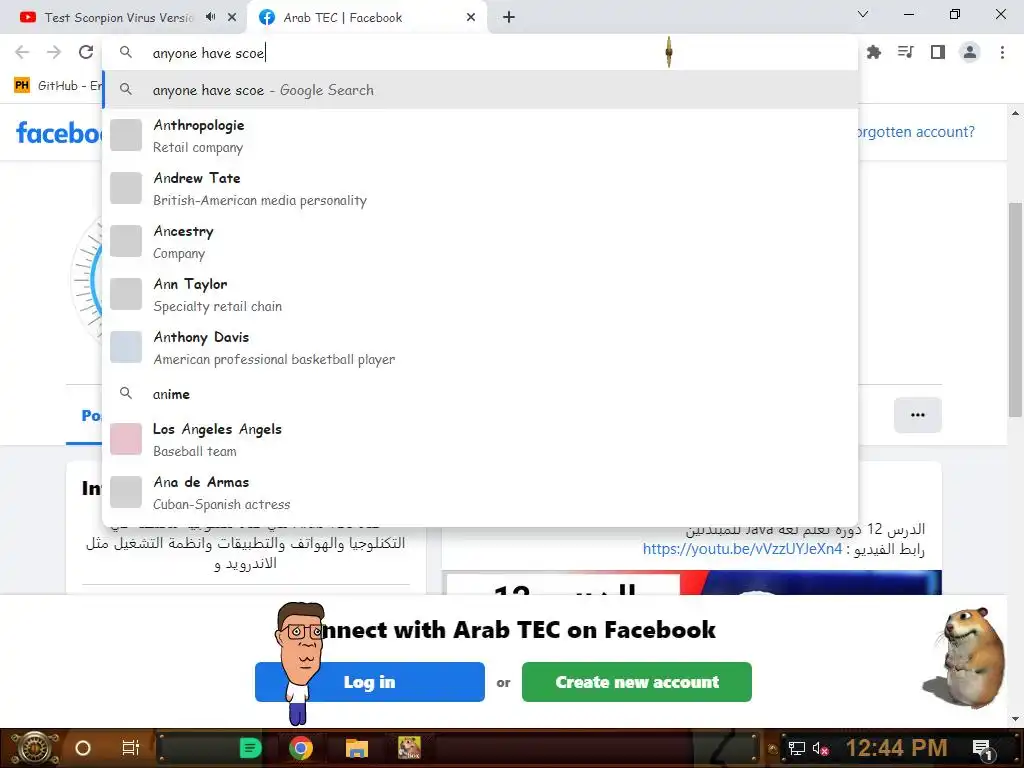Click the muted volume tray icon

(820, 748)
